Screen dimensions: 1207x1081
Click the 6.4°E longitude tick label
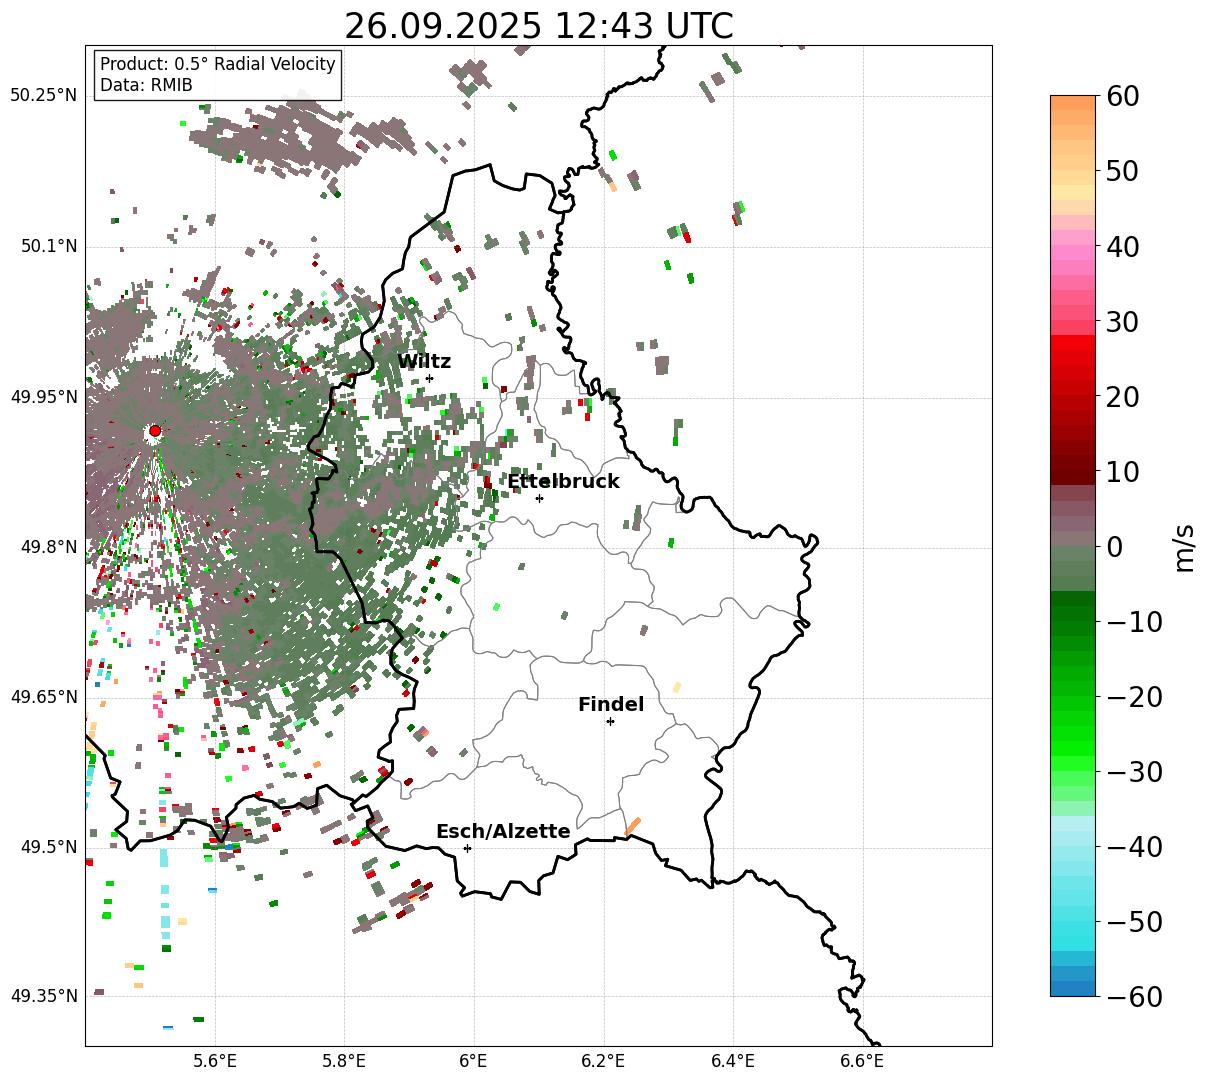click(733, 1061)
